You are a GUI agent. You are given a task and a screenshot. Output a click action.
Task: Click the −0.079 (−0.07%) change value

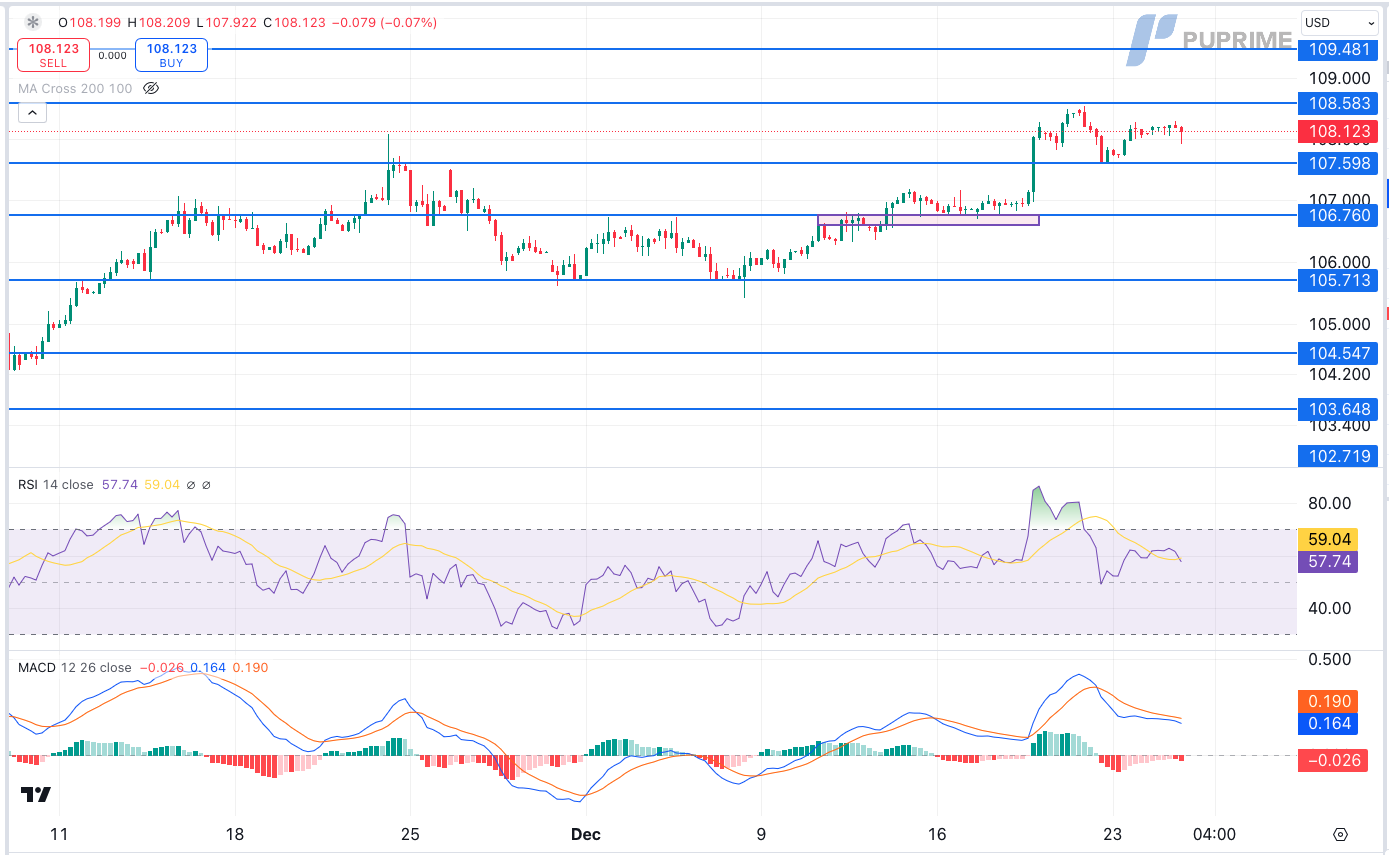[x=383, y=22]
